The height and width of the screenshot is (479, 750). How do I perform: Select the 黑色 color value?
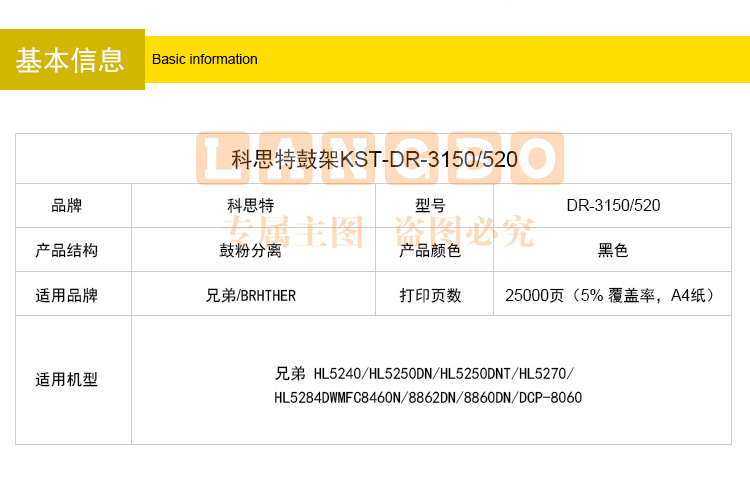click(613, 250)
